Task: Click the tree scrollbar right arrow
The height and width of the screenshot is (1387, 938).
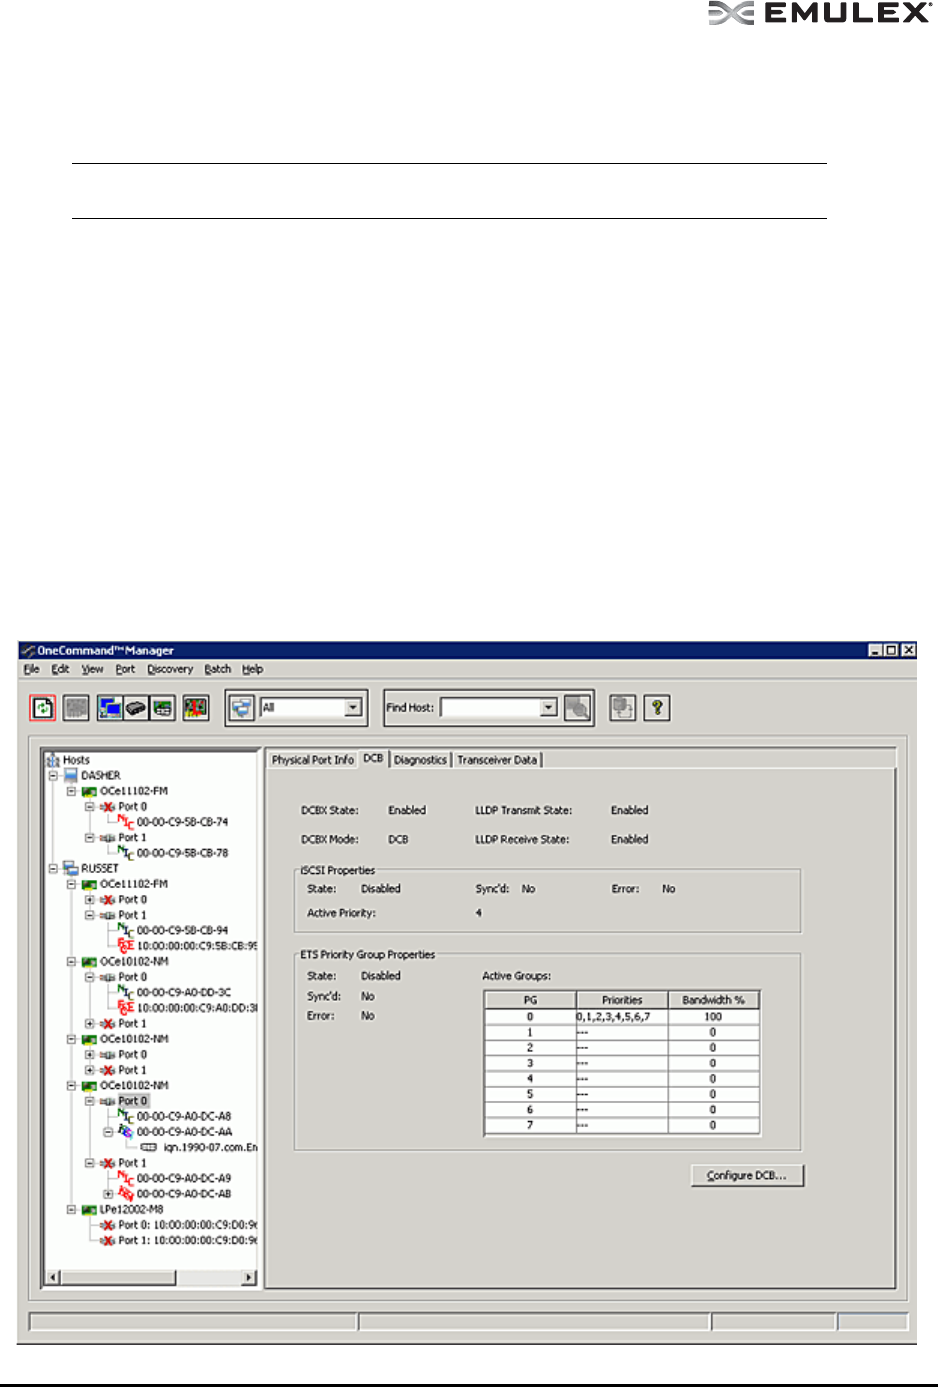Action: pyautogui.click(x=249, y=1277)
